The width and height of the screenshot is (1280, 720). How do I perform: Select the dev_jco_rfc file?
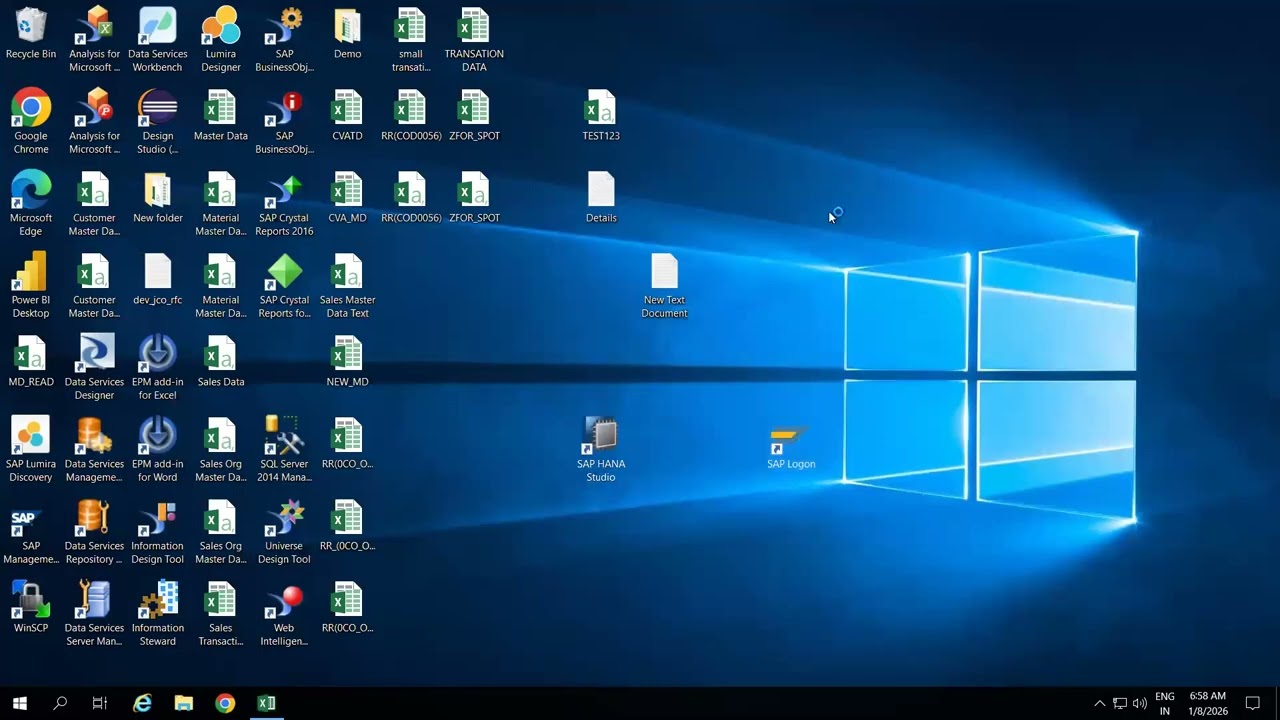click(x=158, y=280)
